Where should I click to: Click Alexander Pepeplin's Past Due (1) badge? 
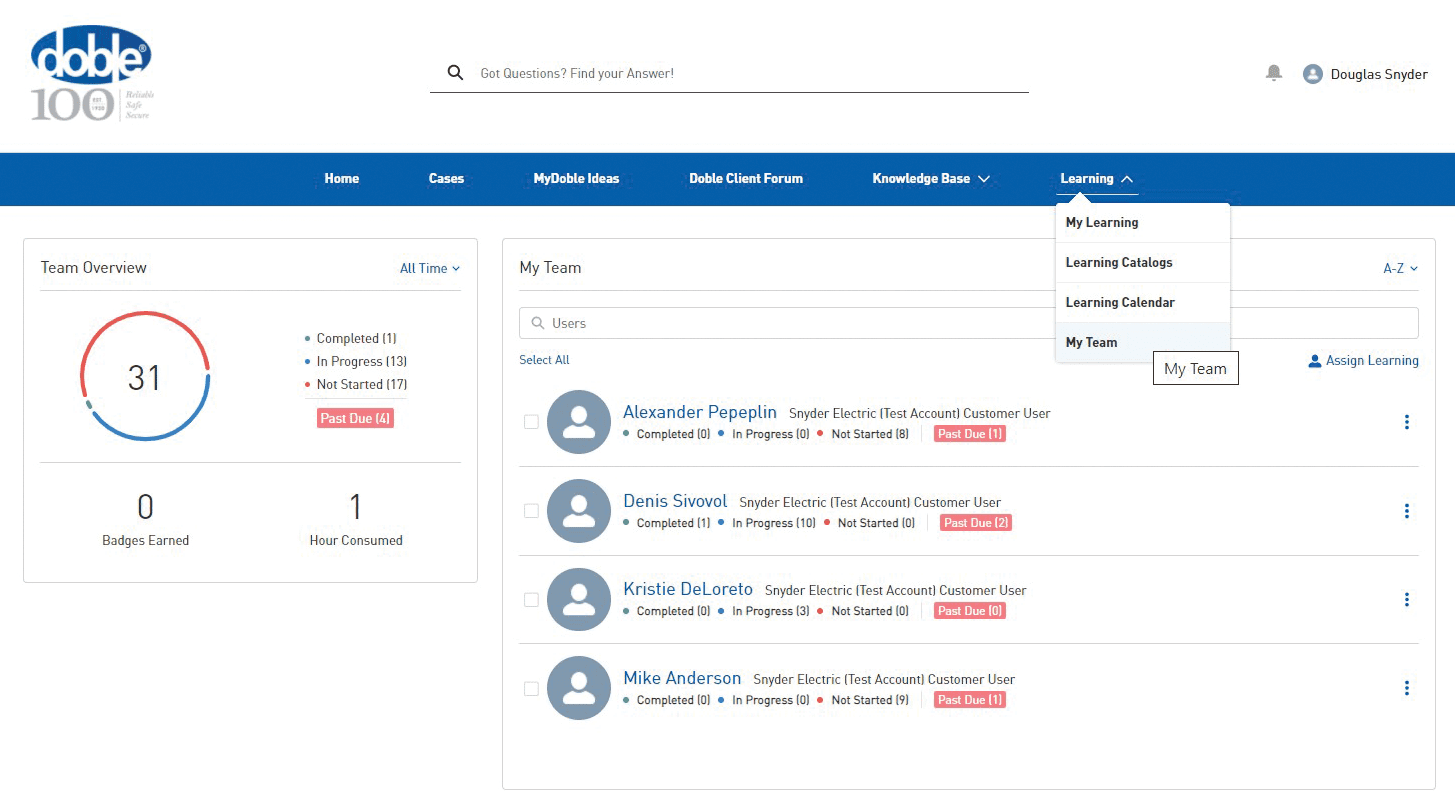(x=970, y=434)
